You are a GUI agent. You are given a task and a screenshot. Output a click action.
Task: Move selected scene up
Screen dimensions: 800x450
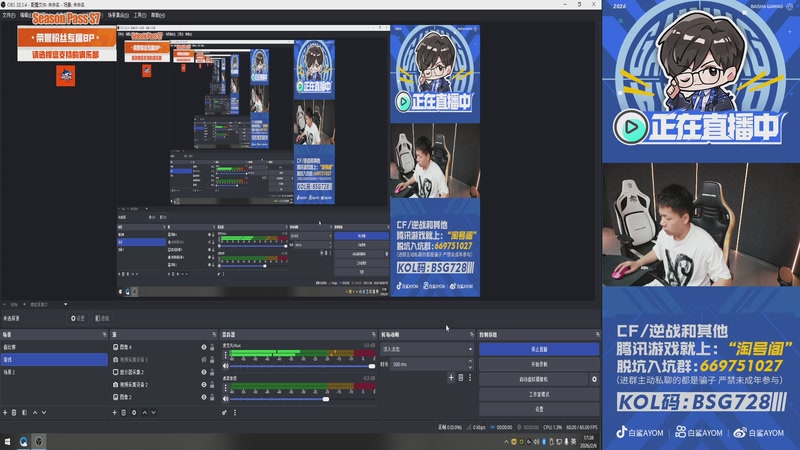[35, 412]
